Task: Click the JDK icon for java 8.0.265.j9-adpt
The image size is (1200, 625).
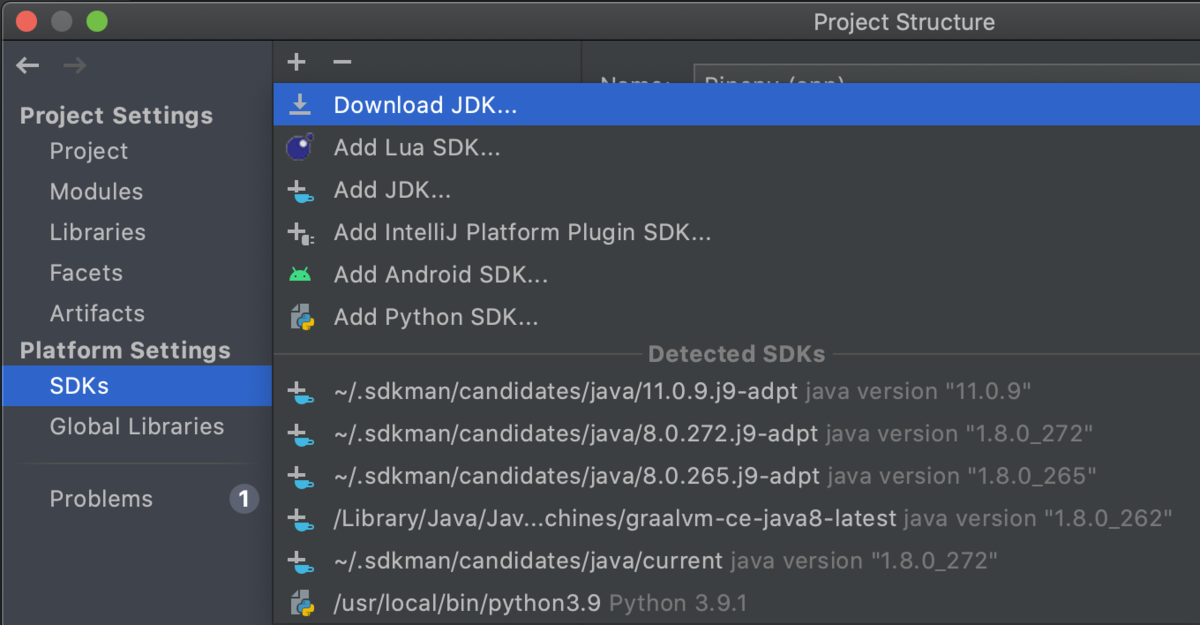Action: [x=300, y=476]
